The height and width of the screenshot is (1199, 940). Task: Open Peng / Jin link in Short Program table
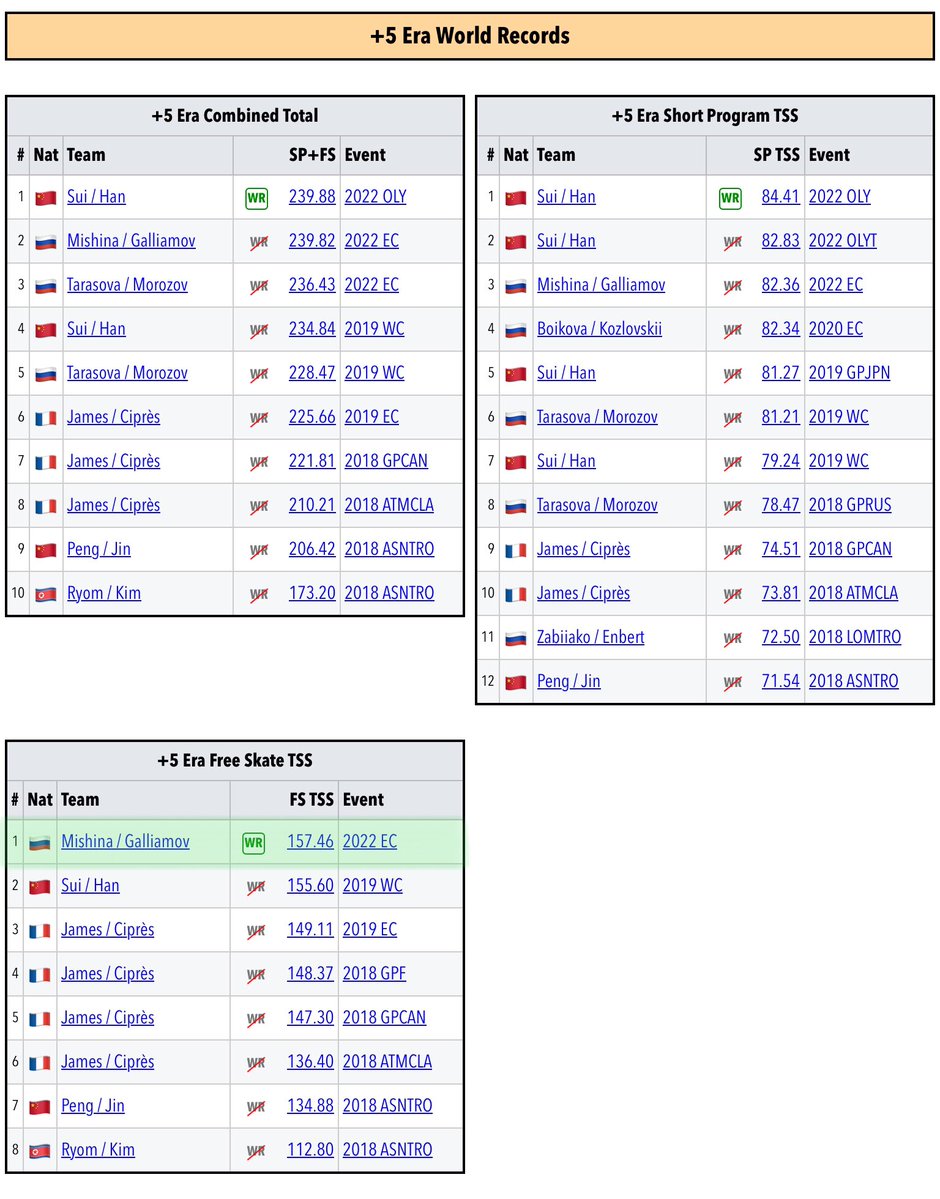click(x=568, y=682)
